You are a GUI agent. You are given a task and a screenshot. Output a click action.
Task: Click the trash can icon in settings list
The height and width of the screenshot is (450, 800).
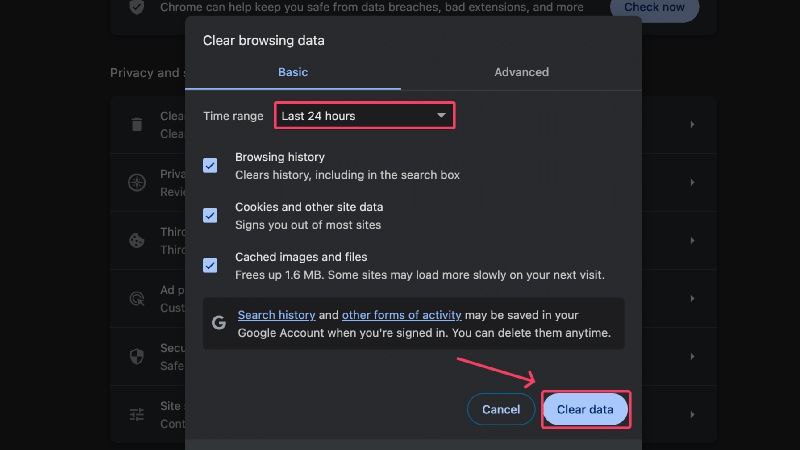137,124
